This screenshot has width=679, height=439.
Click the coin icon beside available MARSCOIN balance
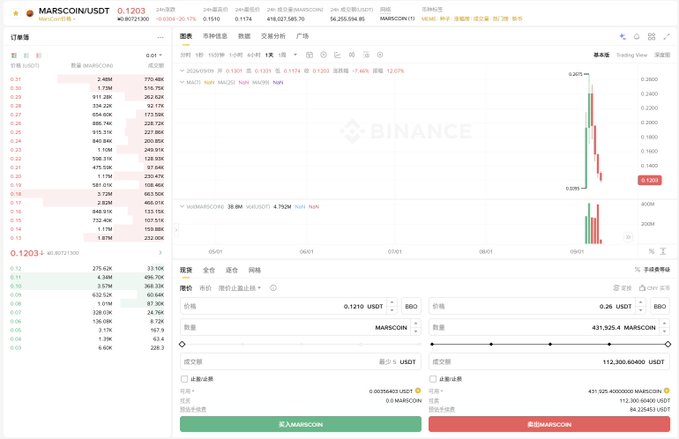point(666,391)
